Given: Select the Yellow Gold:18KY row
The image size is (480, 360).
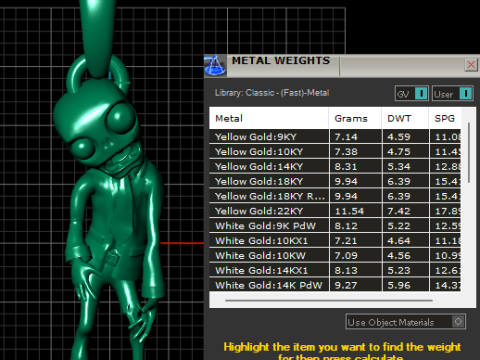Looking at the screenshot, I should [335, 181].
